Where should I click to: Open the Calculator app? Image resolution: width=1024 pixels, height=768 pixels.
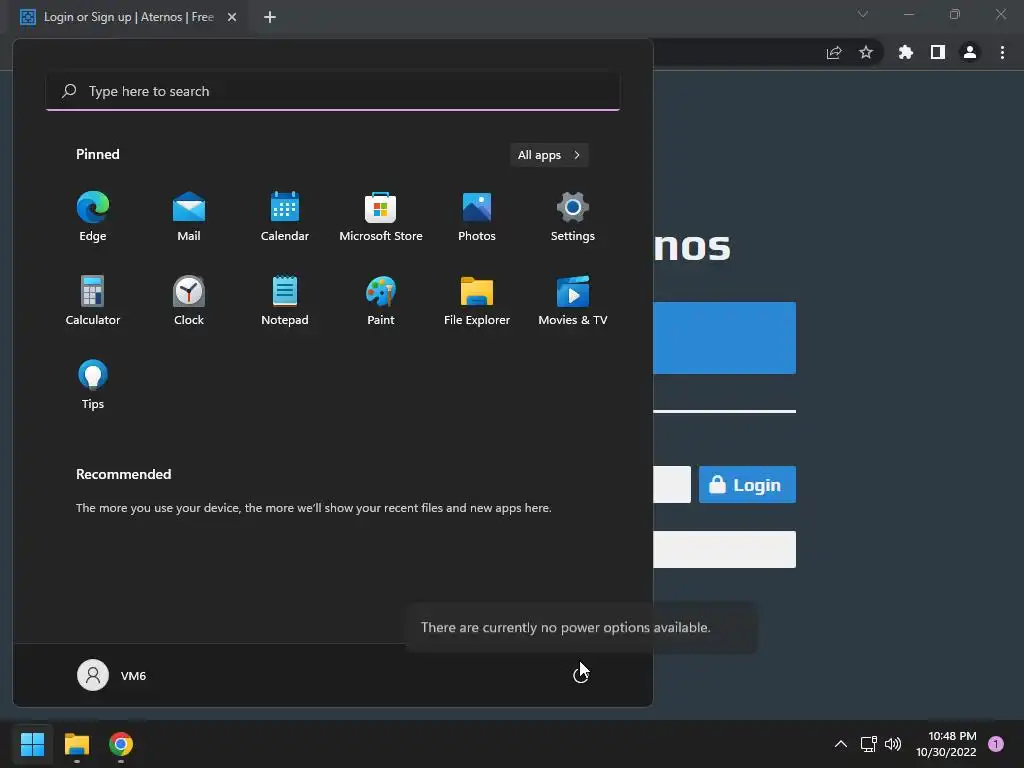click(93, 300)
